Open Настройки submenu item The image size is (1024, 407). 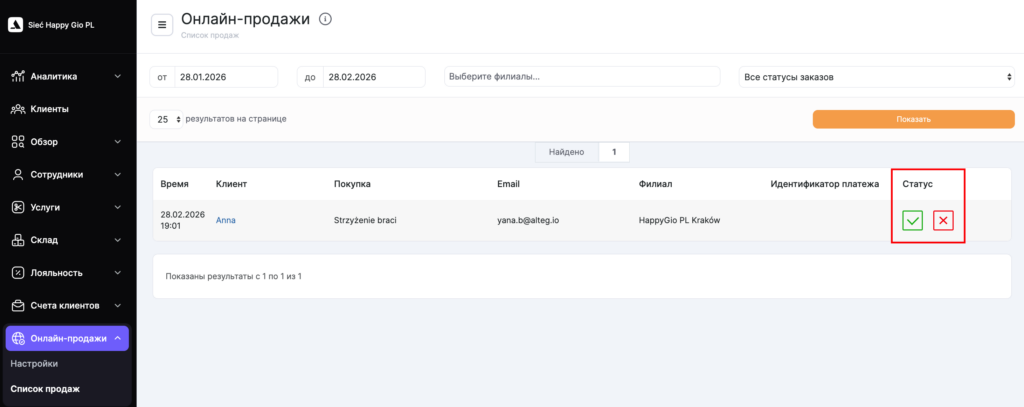pyautogui.click(x=34, y=364)
